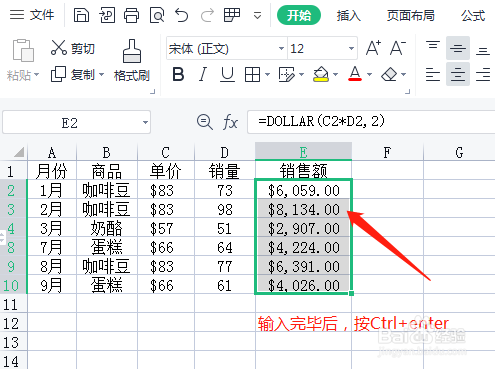Click the Undo arrow

pos(182,15)
